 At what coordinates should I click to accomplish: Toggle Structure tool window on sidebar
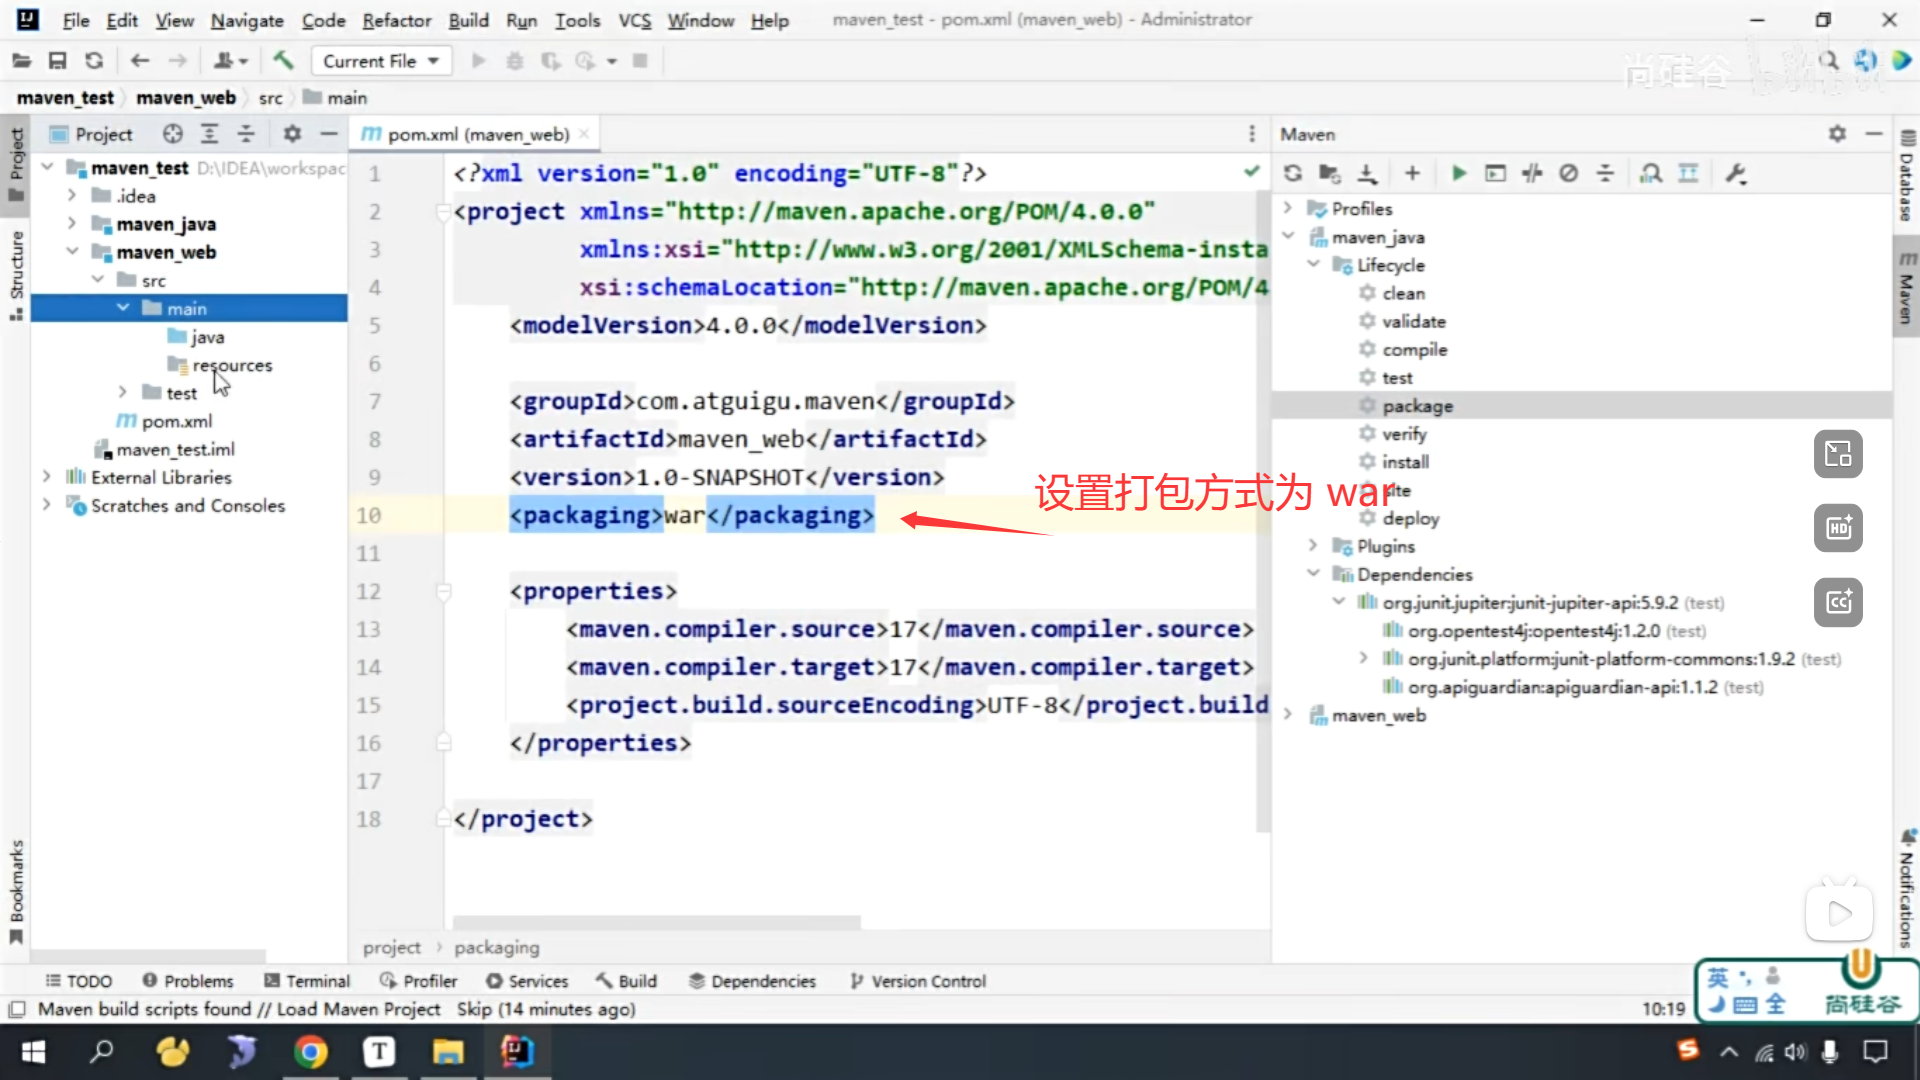pos(16,272)
